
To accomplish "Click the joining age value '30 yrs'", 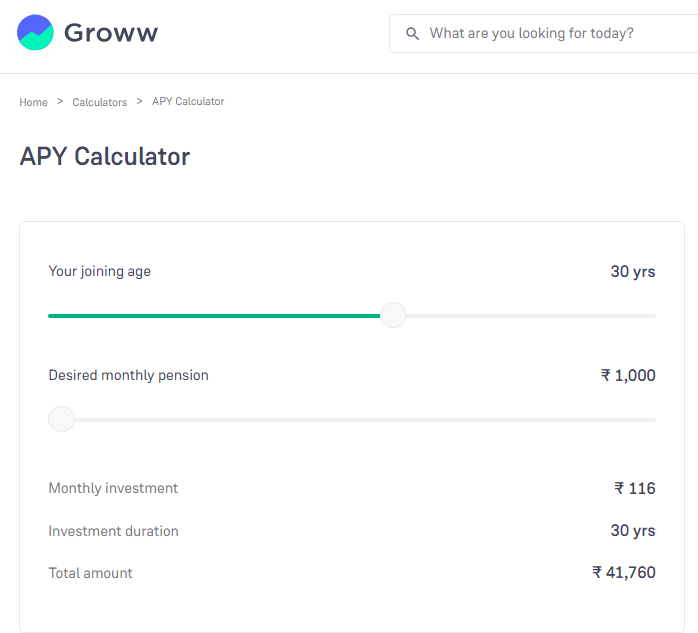I will [x=633, y=271].
